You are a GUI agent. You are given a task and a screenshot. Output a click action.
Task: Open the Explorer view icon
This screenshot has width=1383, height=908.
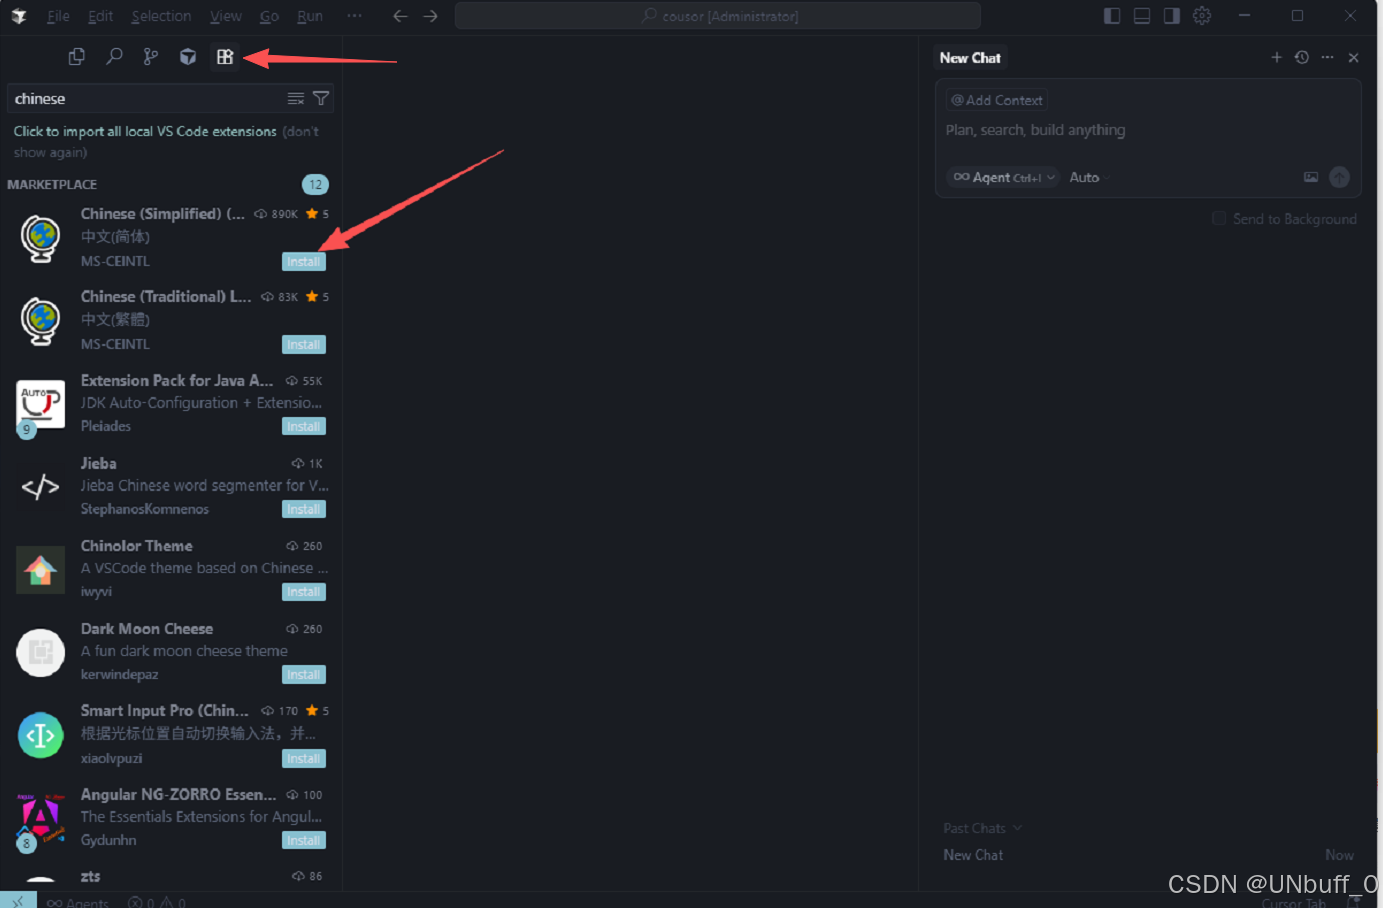(x=77, y=57)
